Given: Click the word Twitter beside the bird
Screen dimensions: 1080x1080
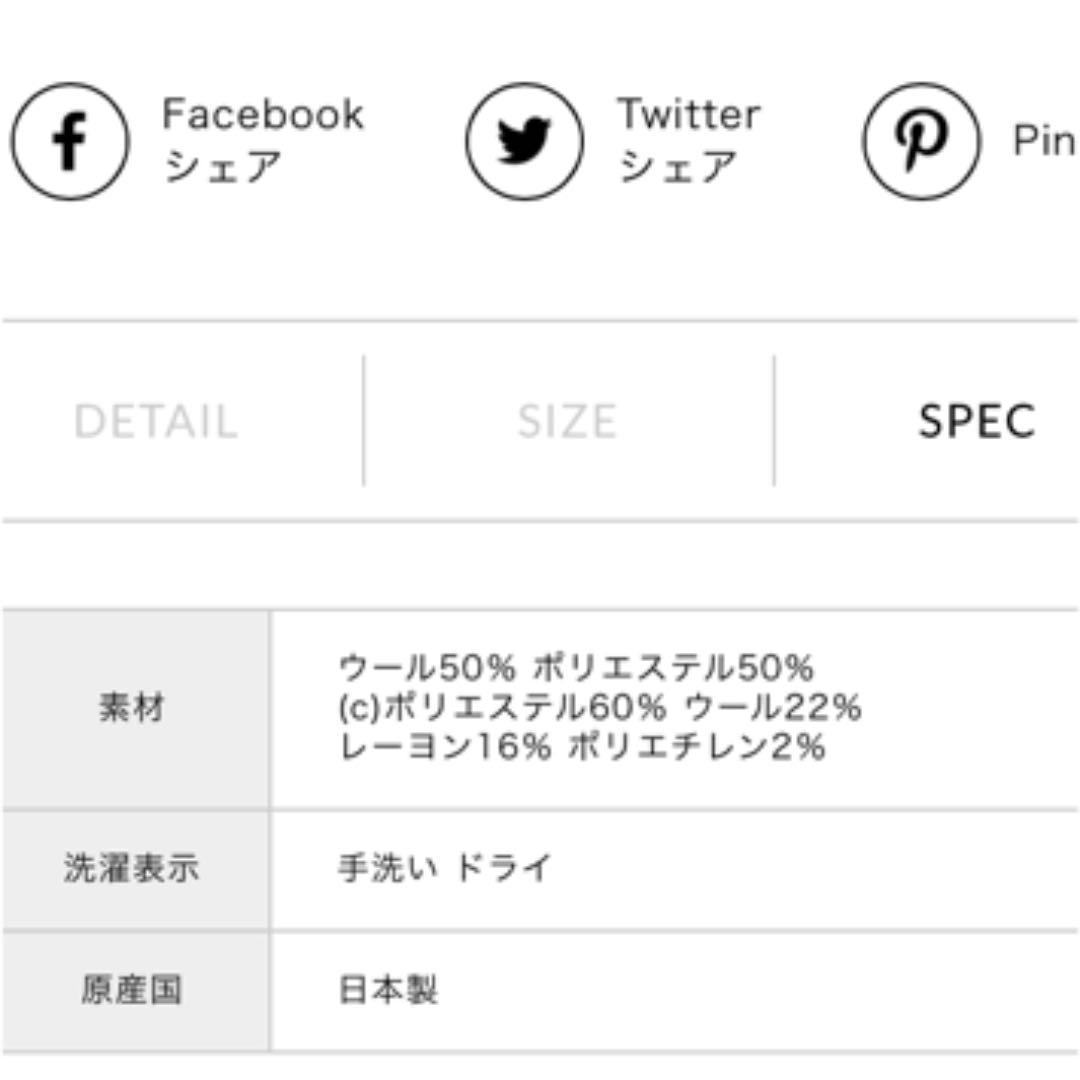Looking at the screenshot, I should [689, 114].
